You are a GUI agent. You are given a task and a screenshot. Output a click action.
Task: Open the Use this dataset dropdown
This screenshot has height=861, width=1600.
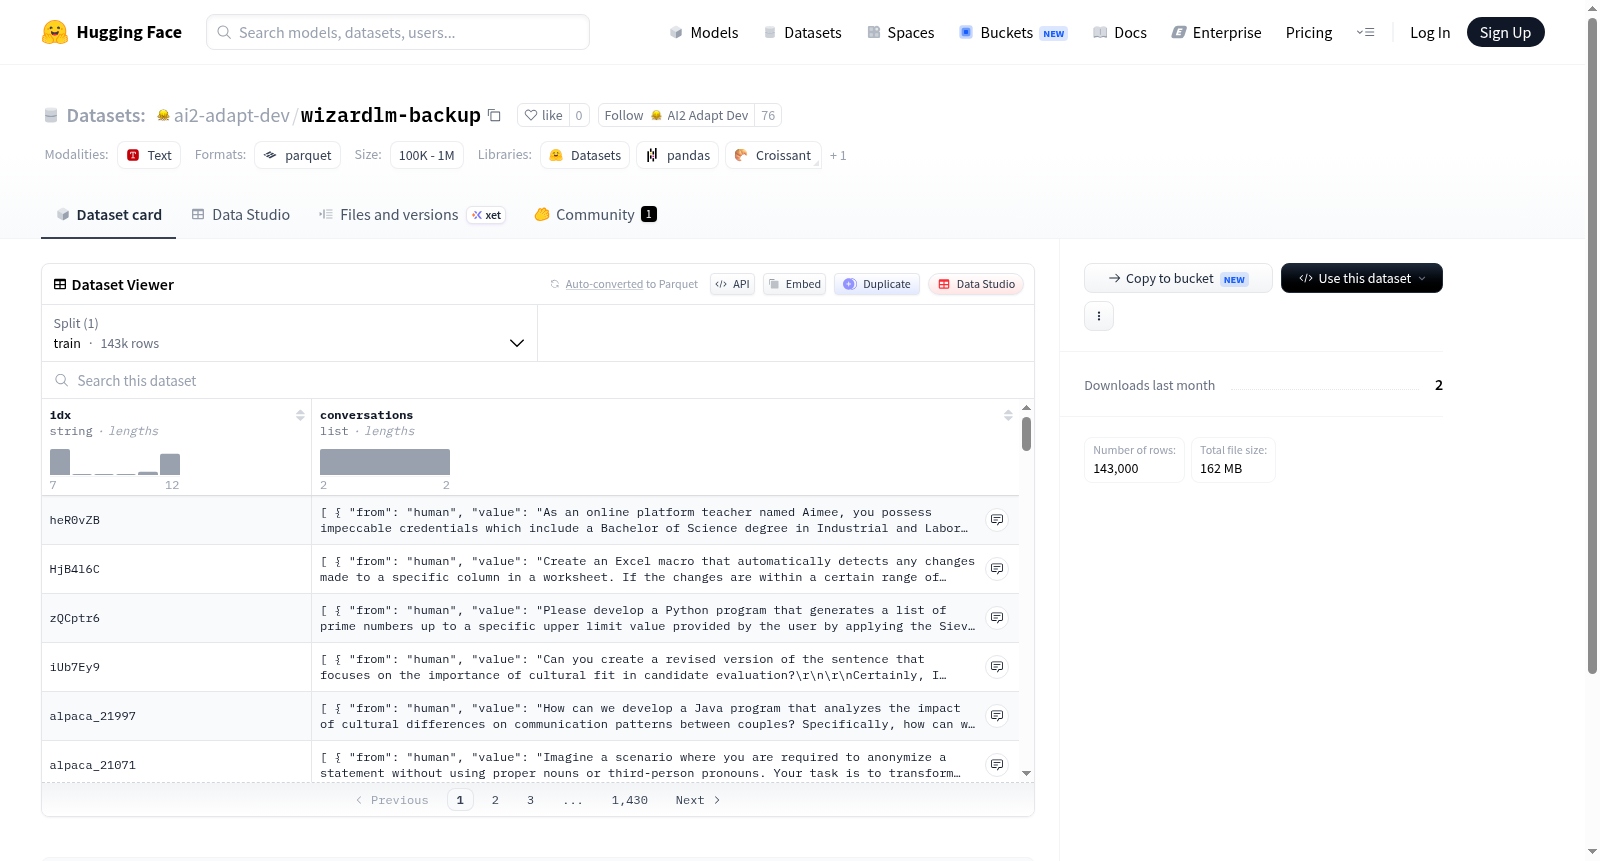pos(1362,278)
